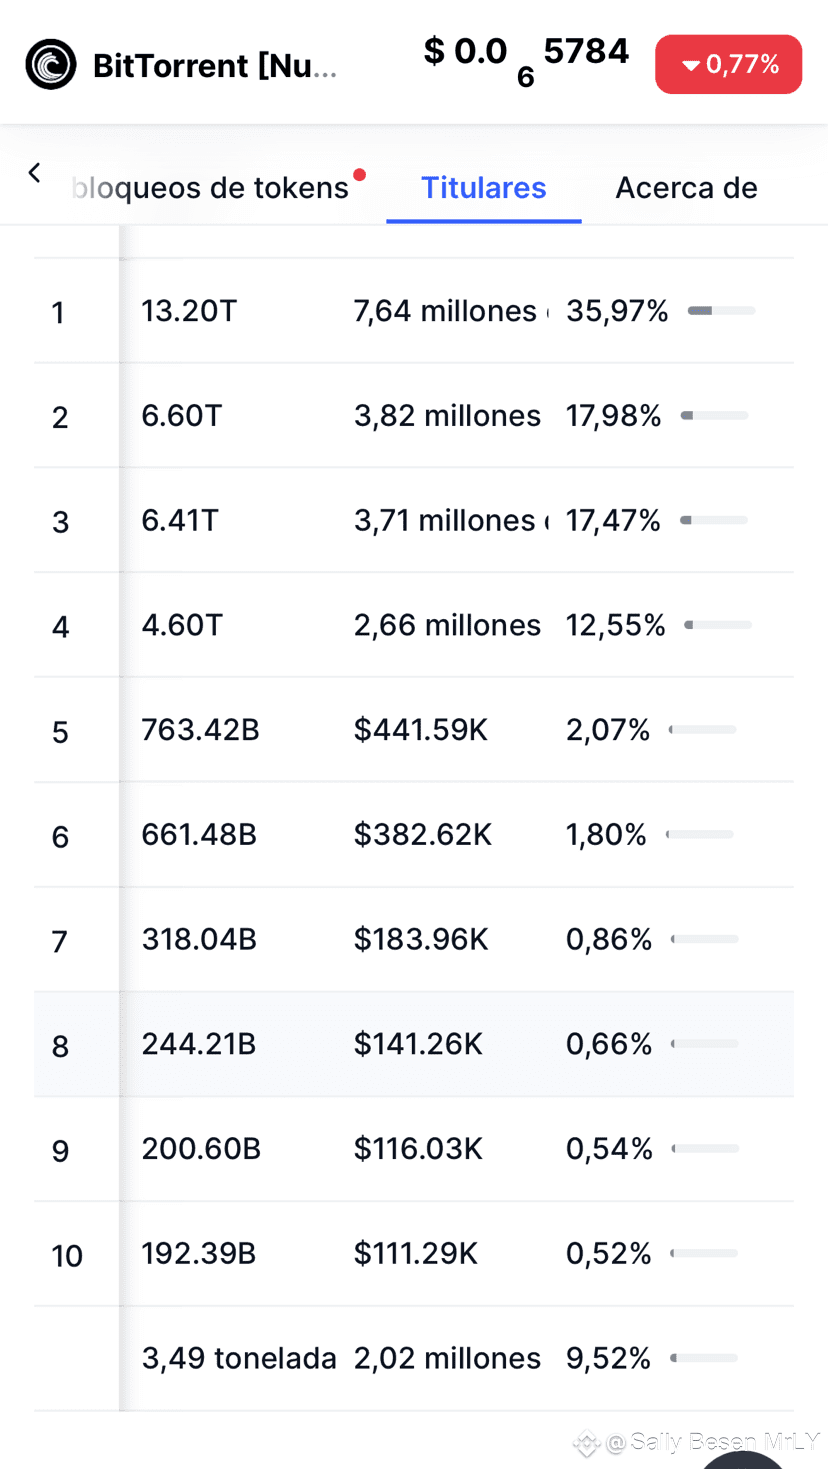
Task: Click the down arrow in the red badge
Action: point(690,65)
